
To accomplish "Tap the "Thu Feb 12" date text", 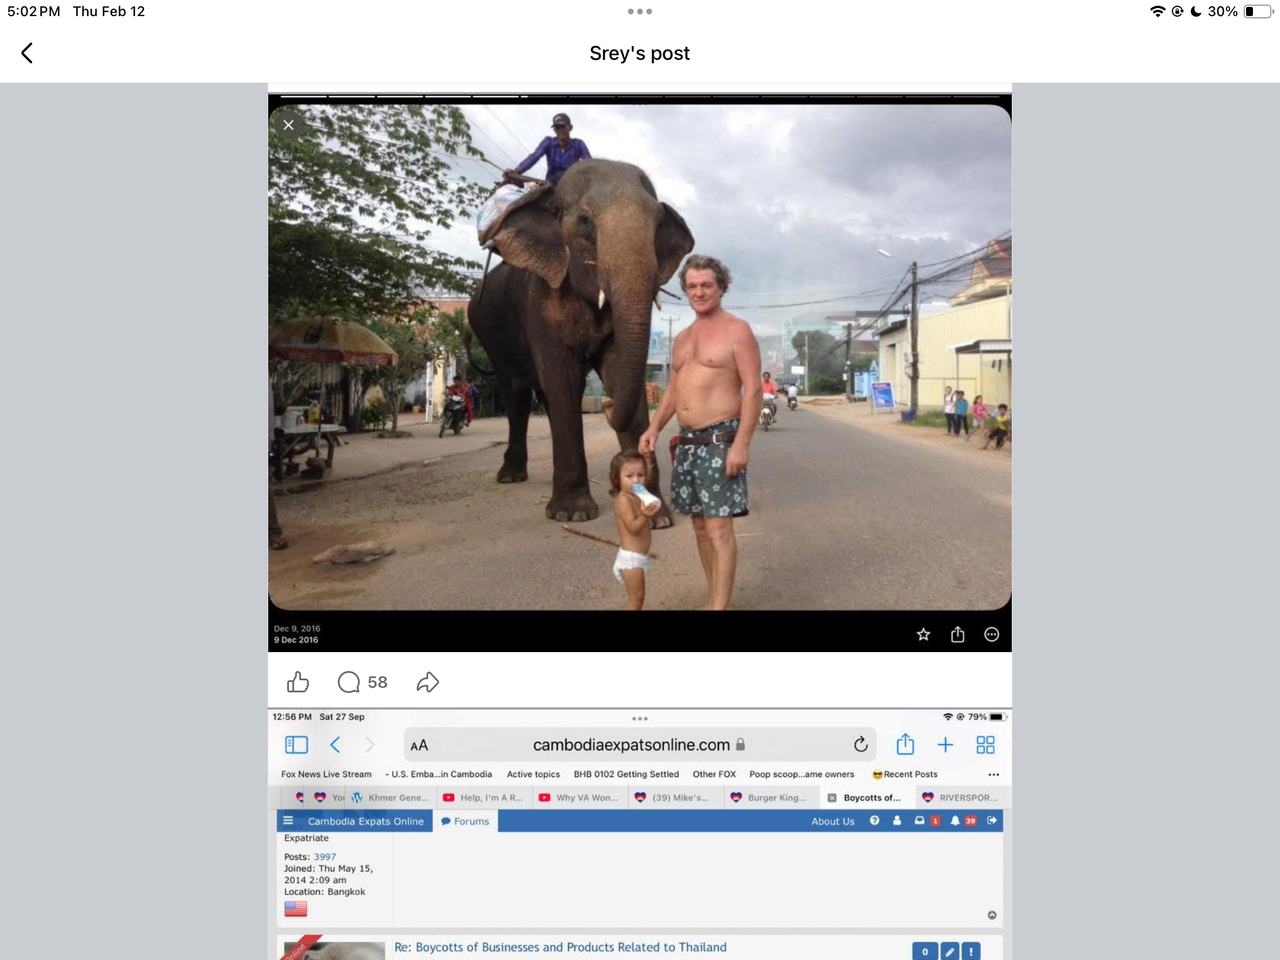I will point(109,11).
